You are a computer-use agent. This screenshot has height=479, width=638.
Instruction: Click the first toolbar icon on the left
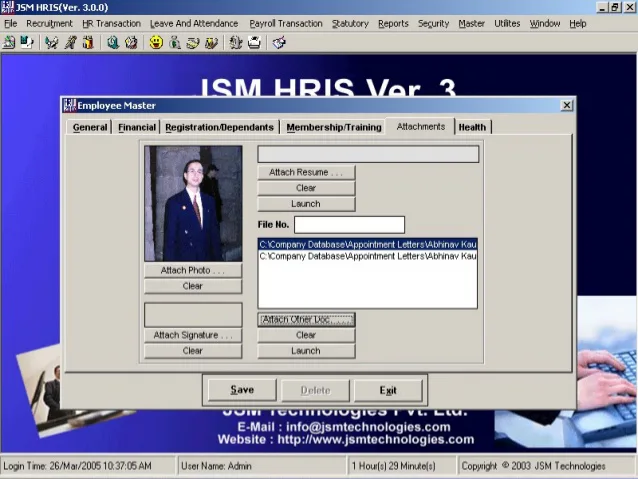8,42
